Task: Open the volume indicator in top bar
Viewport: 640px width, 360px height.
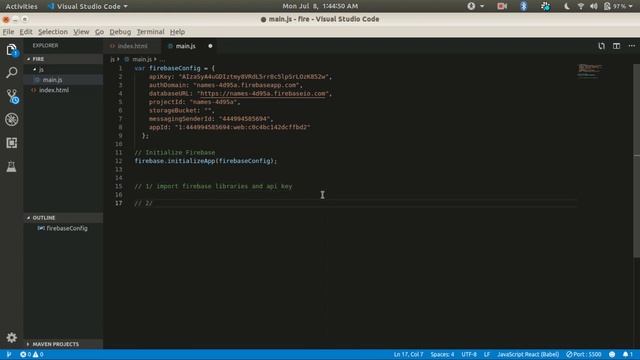Action: pos(594,6)
